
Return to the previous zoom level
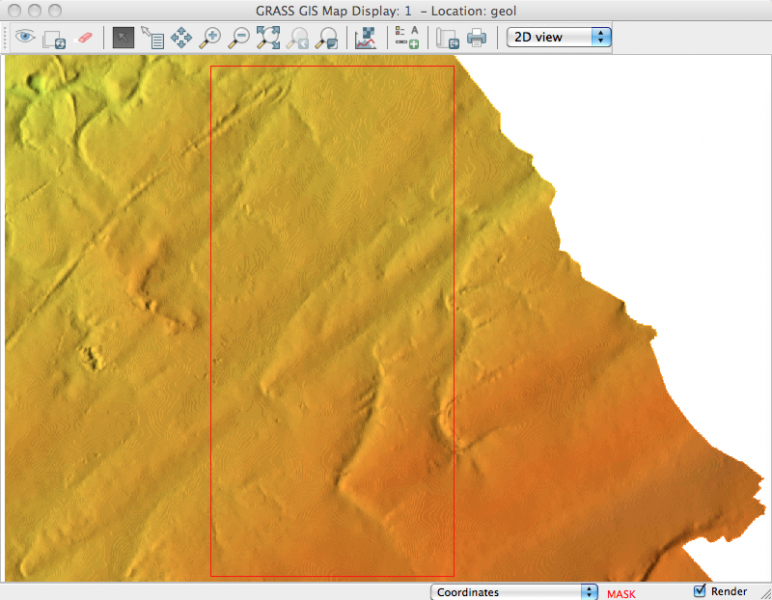pyautogui.click(x=297, y=38)
